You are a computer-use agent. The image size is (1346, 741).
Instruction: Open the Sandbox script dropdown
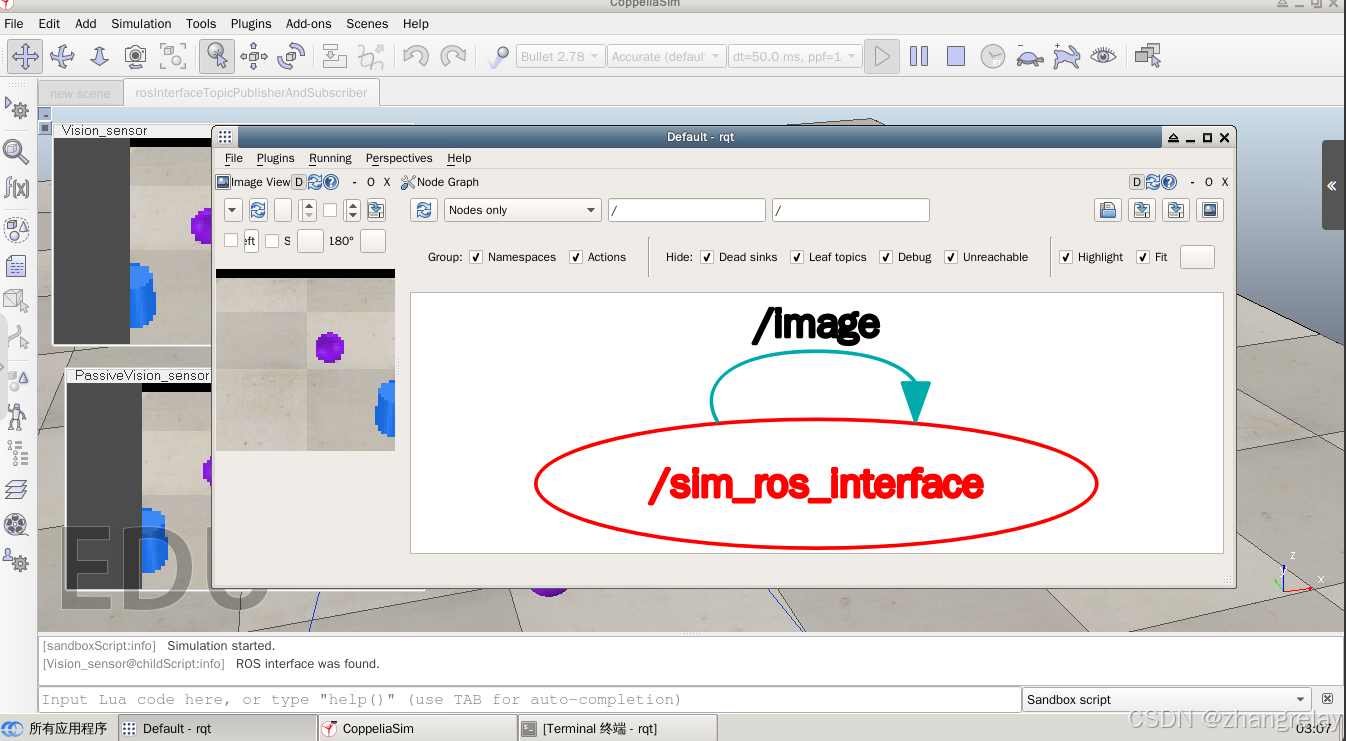[x=1166, y=700]
